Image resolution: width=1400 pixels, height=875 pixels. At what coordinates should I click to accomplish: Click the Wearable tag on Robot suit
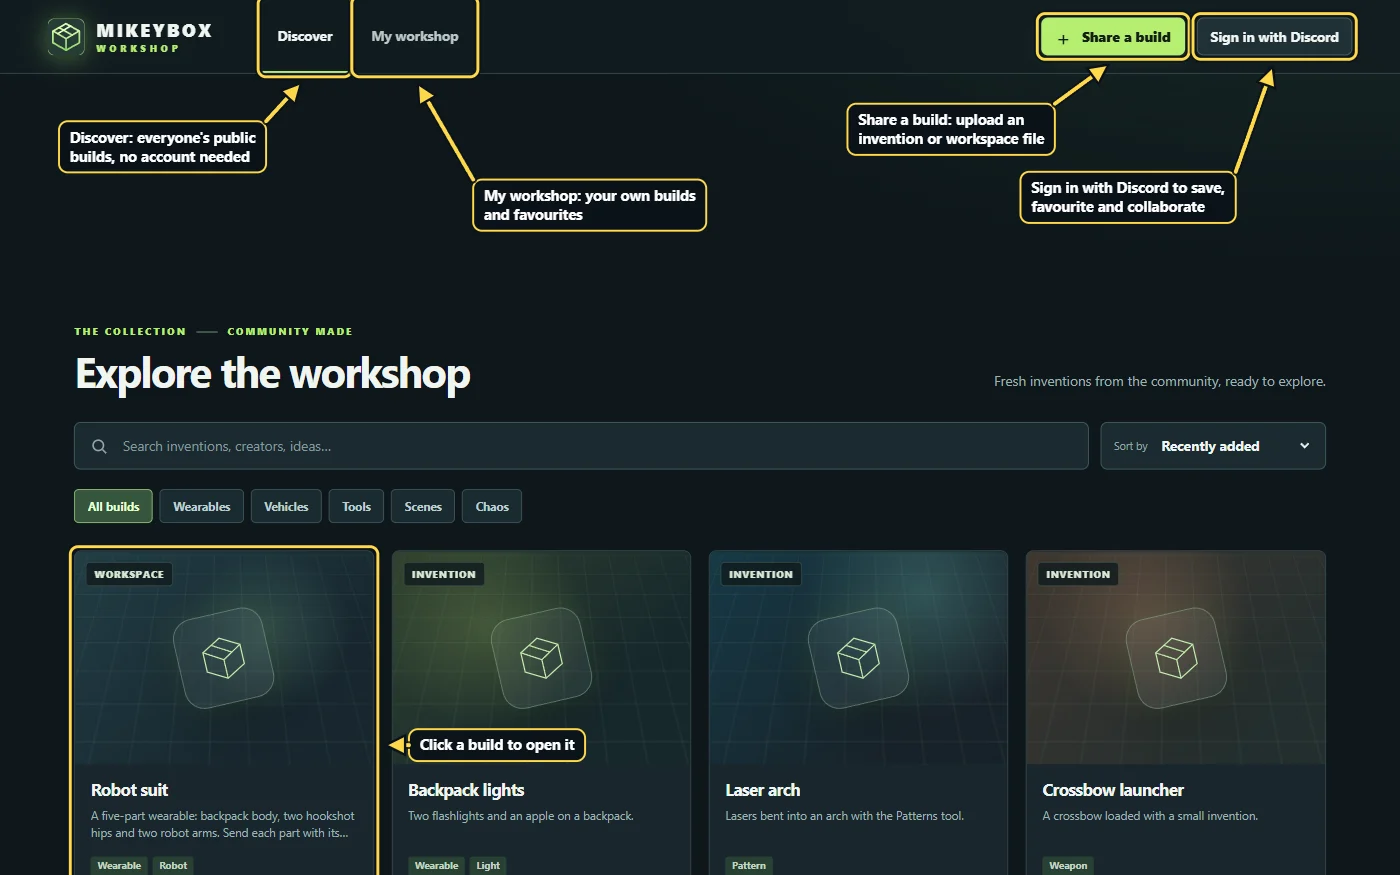click(x=119, y=866)
